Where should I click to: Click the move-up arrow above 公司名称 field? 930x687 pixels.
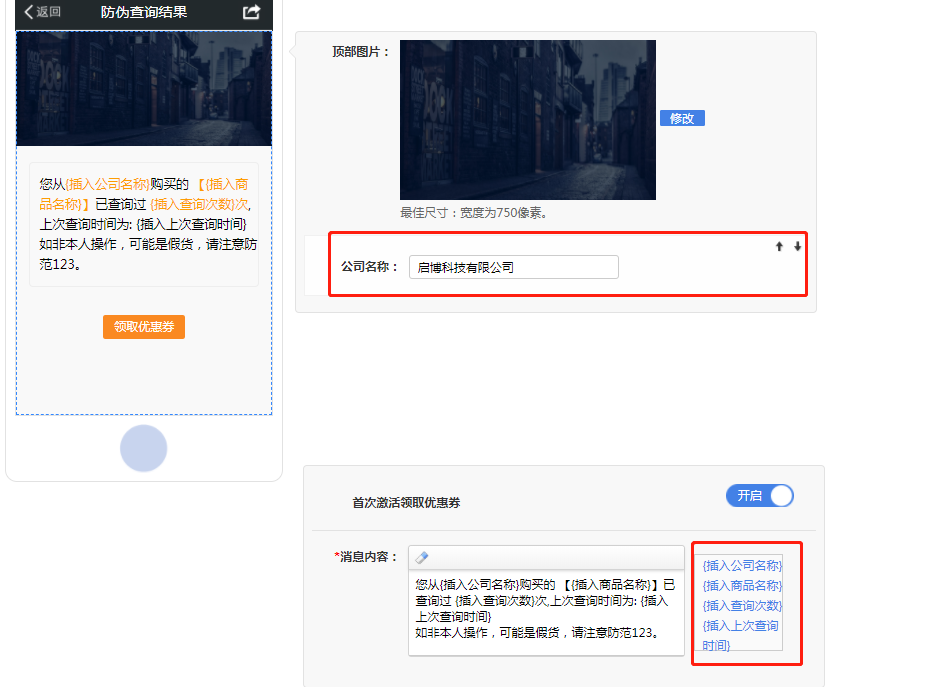[779, 246]
